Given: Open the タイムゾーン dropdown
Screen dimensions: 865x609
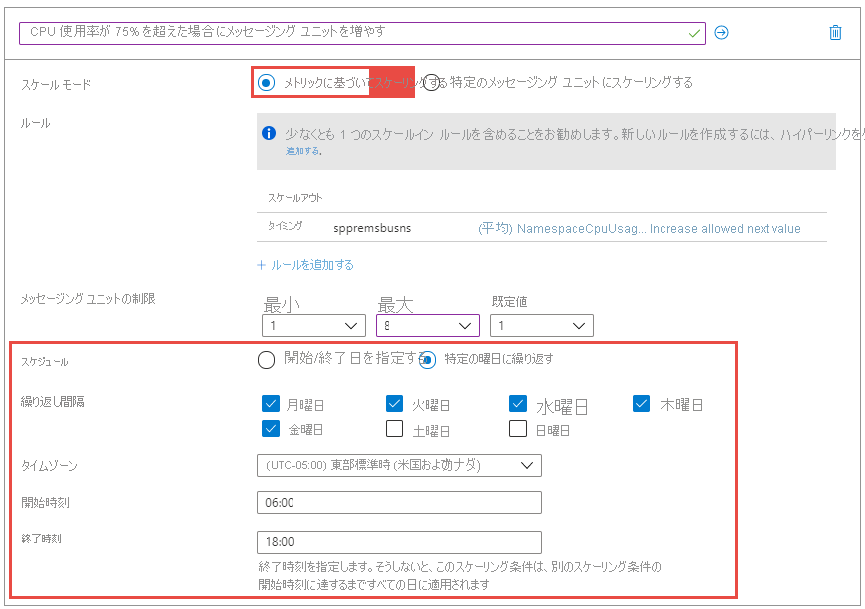Looking at the screenshot, I should [399, 466].
